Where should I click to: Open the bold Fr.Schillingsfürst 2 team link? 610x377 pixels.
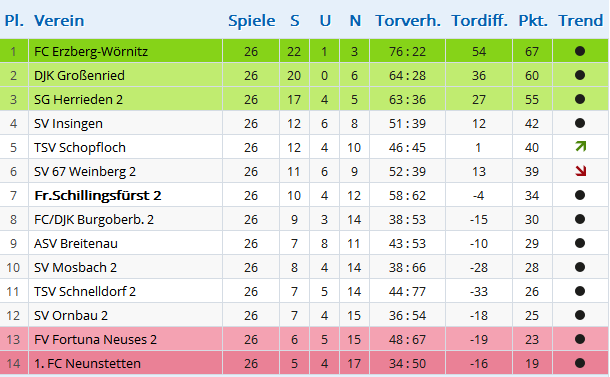coord(98,195)
